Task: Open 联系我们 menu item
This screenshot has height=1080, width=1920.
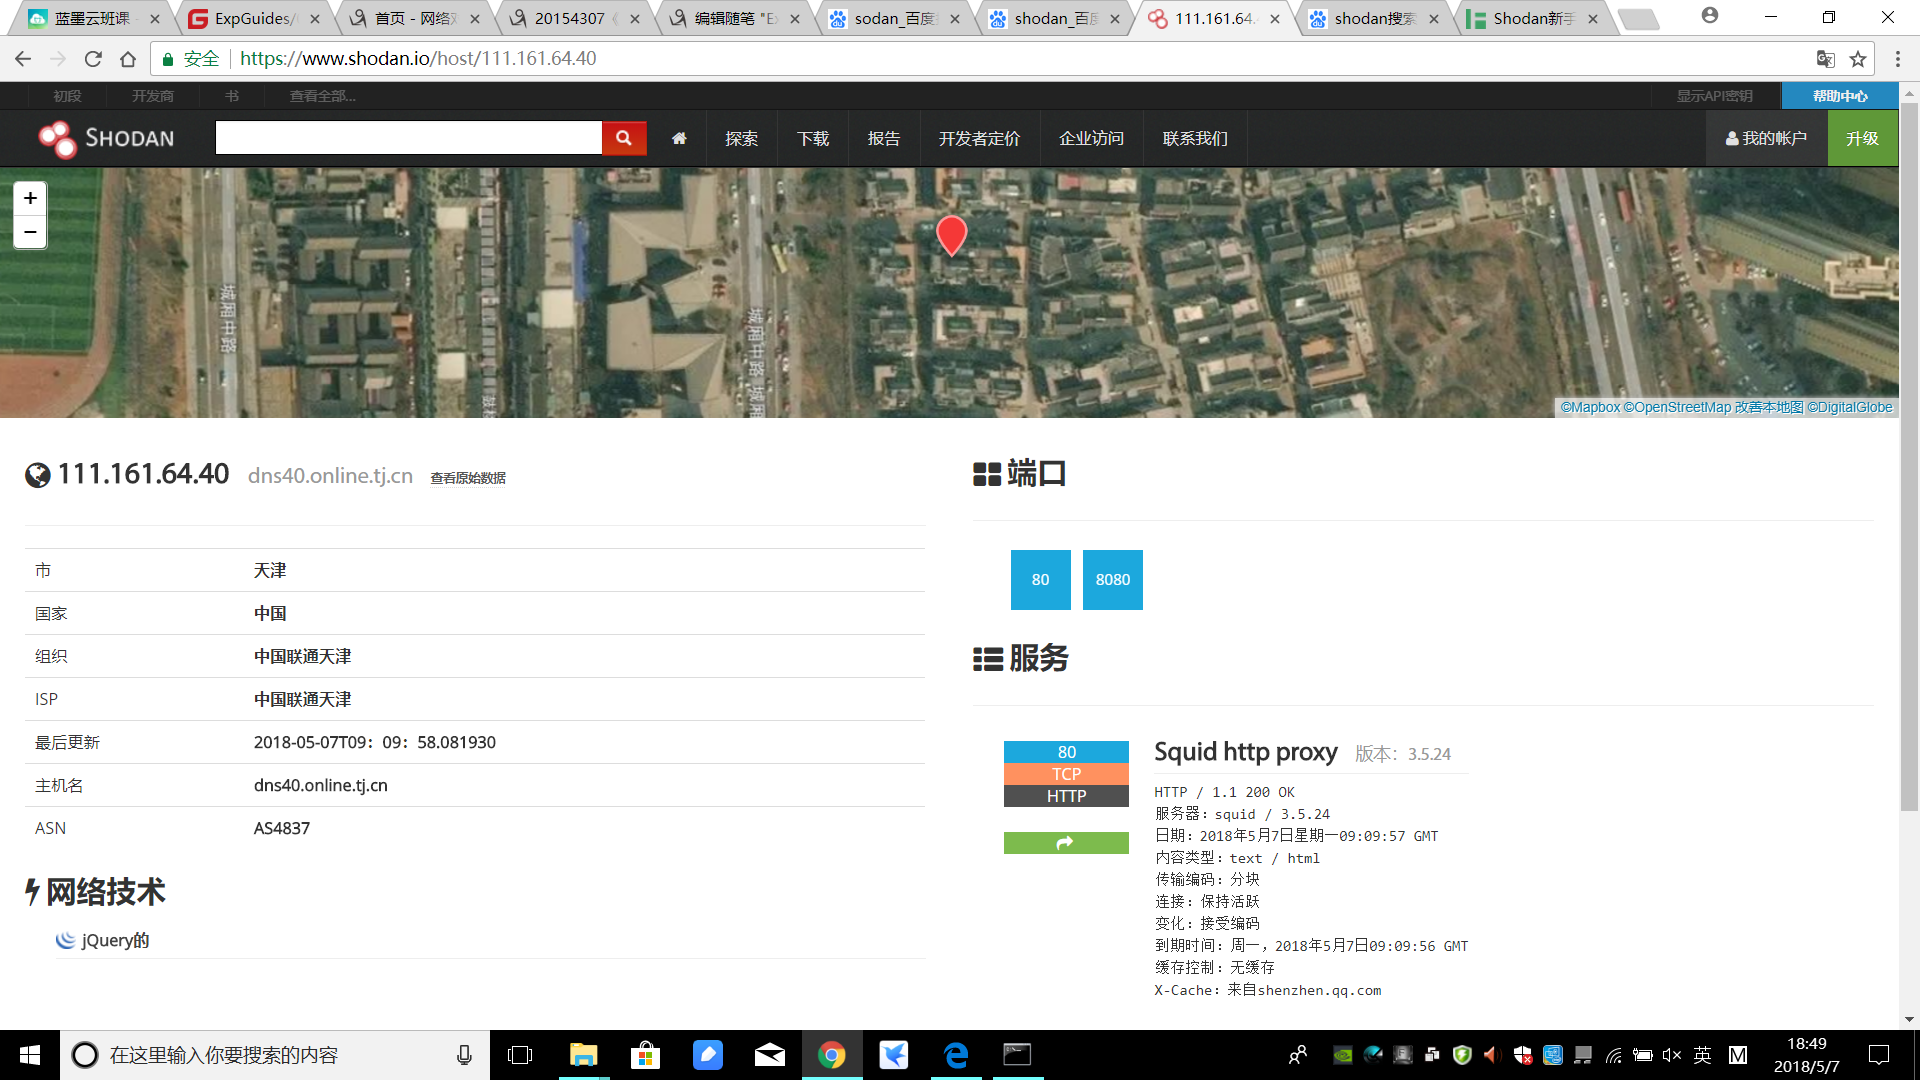Action: point(1195,138)
